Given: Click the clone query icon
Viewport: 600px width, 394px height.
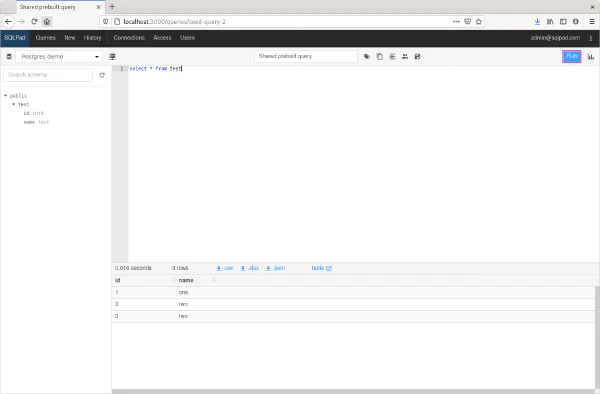Looking at the screenshot, I should (x=380, y=57).
